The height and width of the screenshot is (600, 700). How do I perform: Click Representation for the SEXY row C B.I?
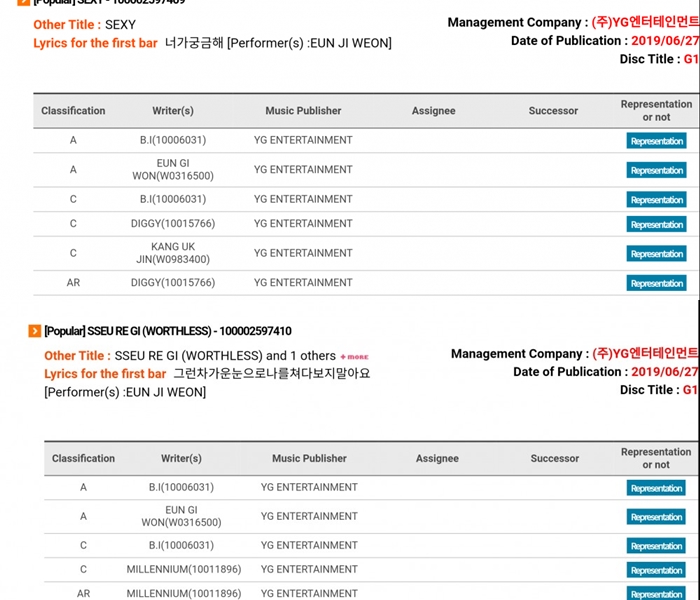656,200
